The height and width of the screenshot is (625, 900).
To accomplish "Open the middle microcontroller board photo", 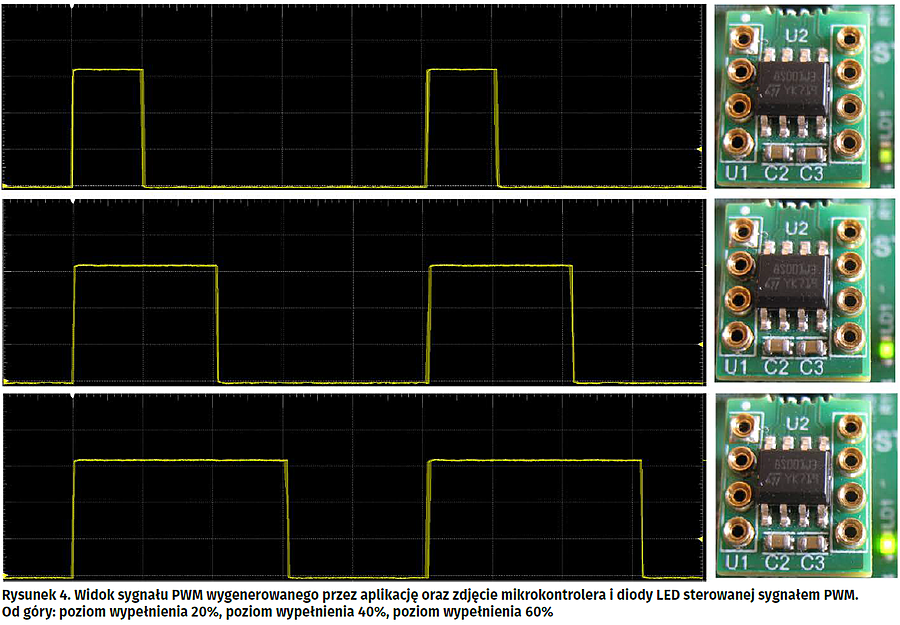I will click(804, 290).
